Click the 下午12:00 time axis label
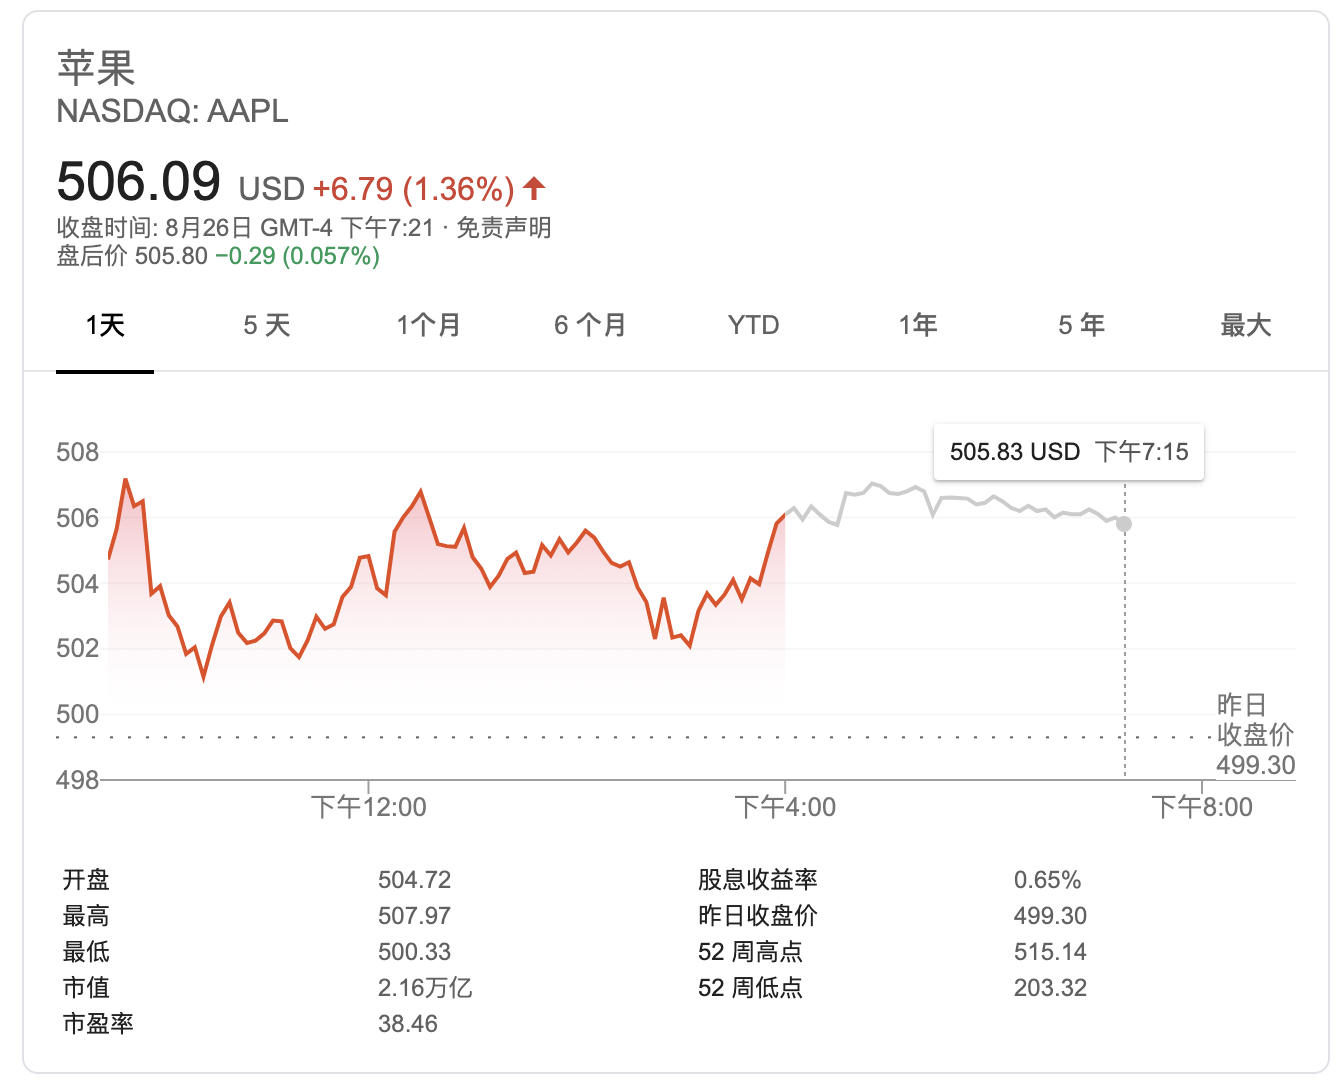 click(368, 807)
